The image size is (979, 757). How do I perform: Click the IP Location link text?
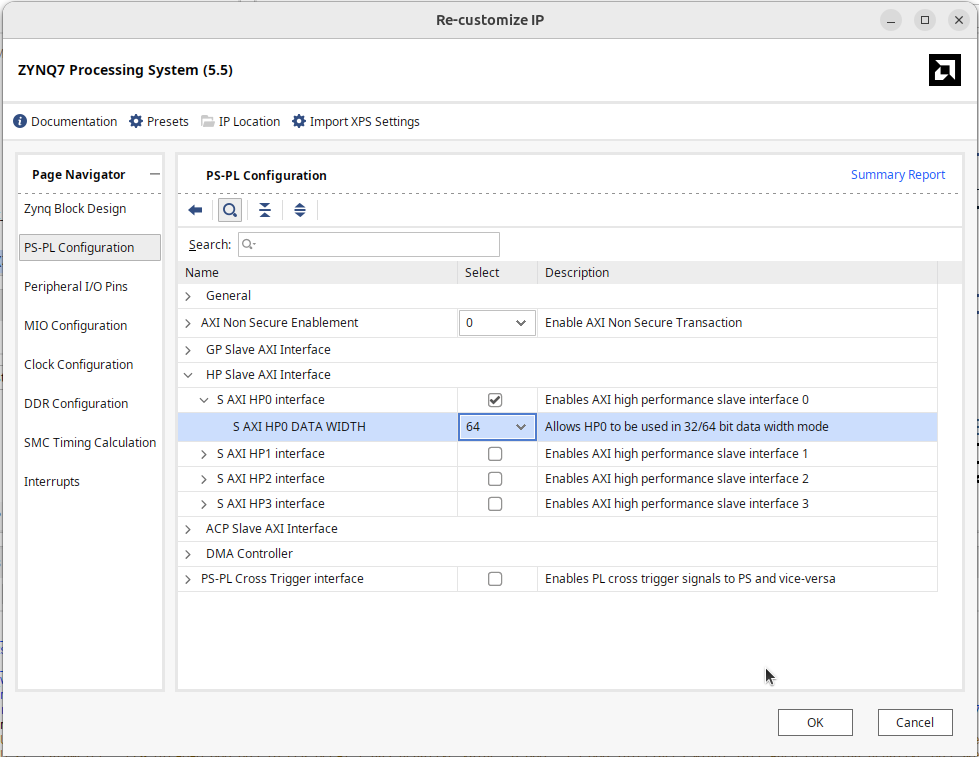(249, 121)
